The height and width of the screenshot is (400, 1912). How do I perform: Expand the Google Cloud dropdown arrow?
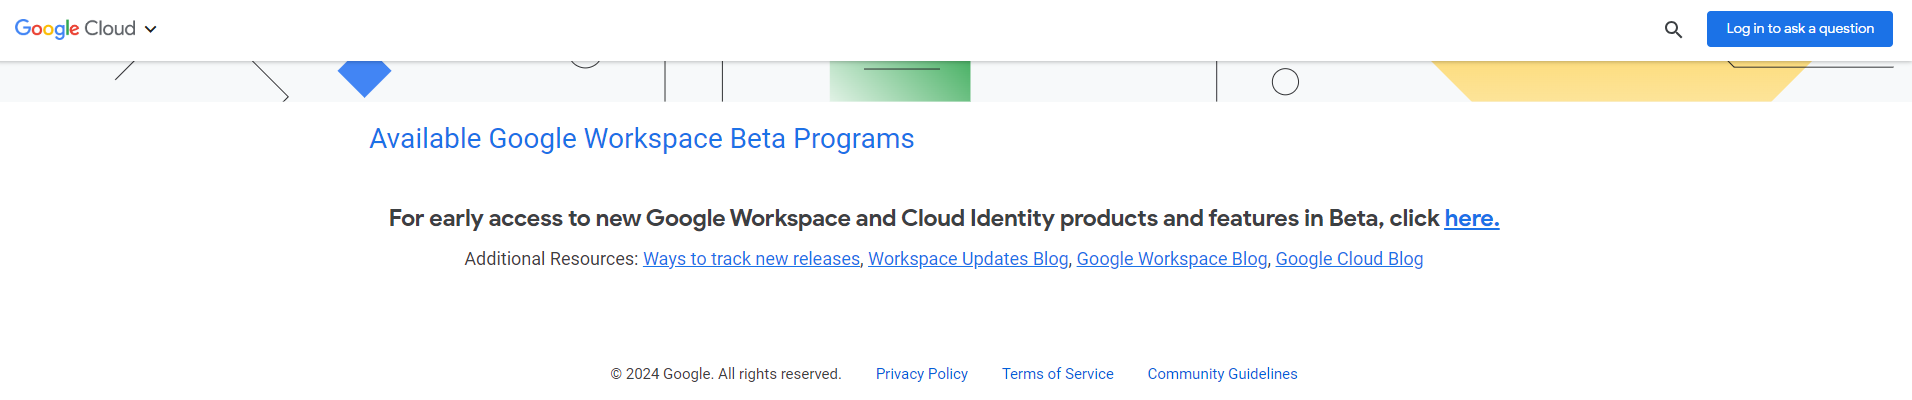(x=151, y=30)
